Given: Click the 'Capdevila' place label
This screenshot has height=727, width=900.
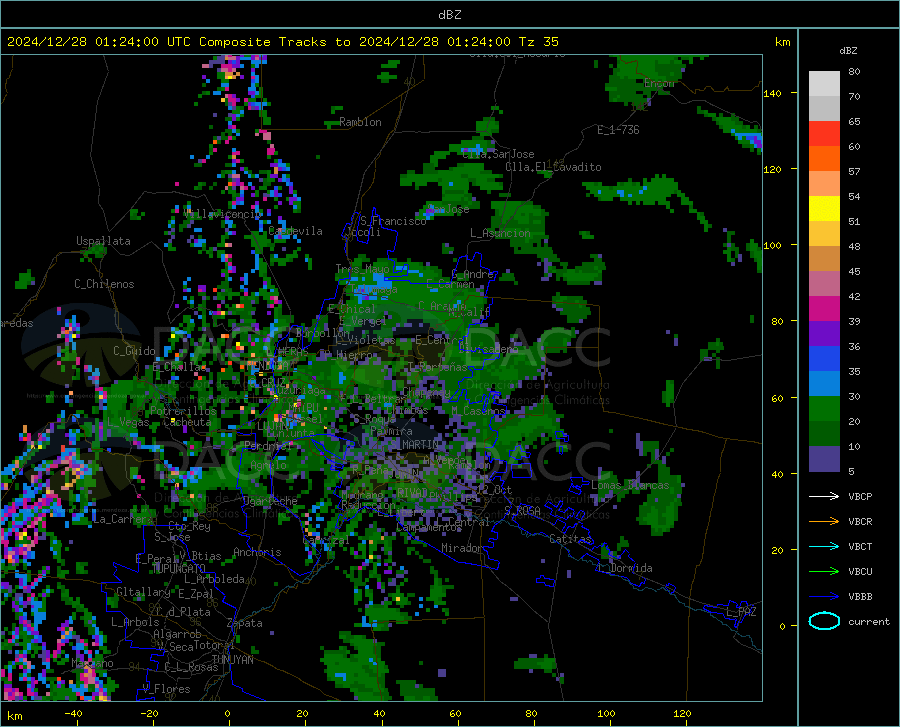Looking at the screenshot, I should pyautogui.click(x=295, y=231).
